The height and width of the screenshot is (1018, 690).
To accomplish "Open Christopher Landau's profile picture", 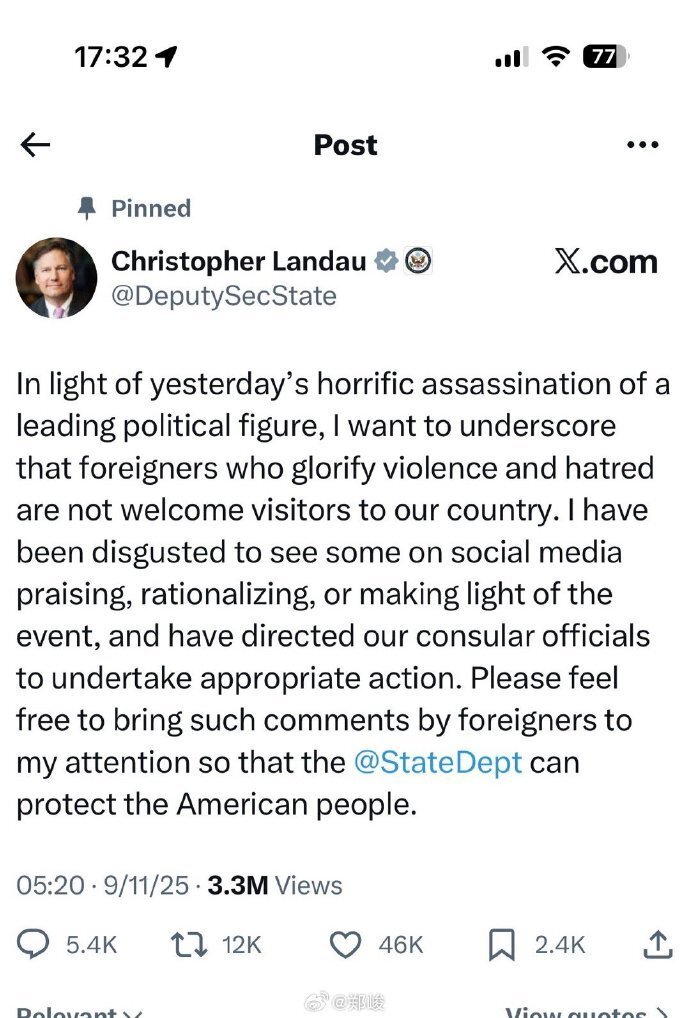I will [57, 278].
